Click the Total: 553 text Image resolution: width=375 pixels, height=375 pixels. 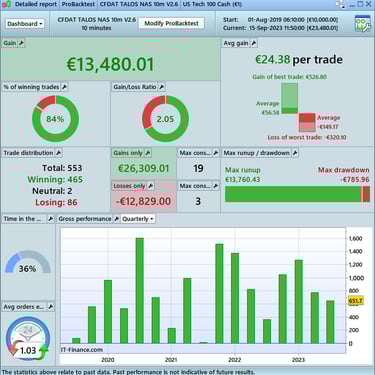pos(62,168)
